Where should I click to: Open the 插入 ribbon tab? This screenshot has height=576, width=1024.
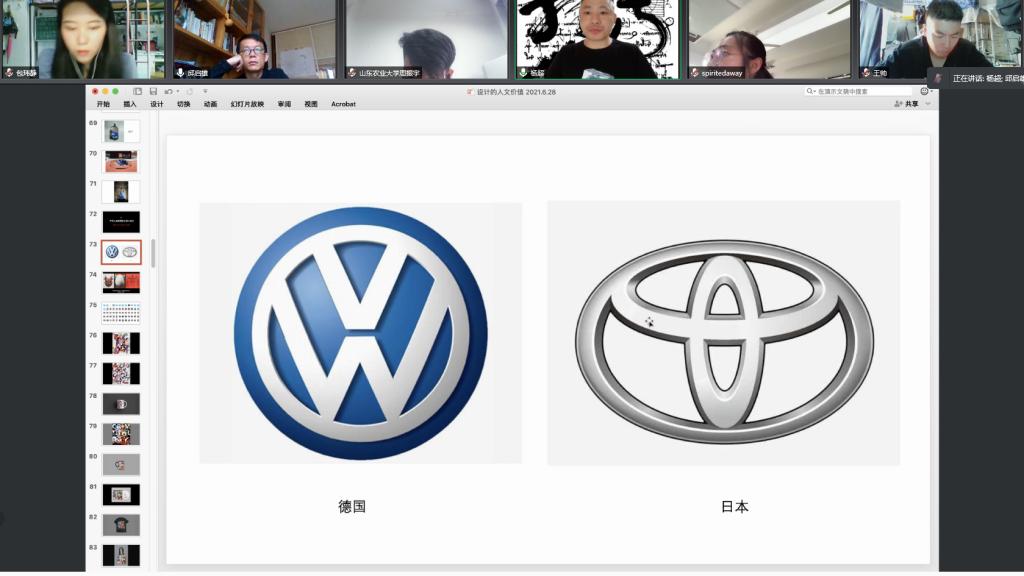130,104
